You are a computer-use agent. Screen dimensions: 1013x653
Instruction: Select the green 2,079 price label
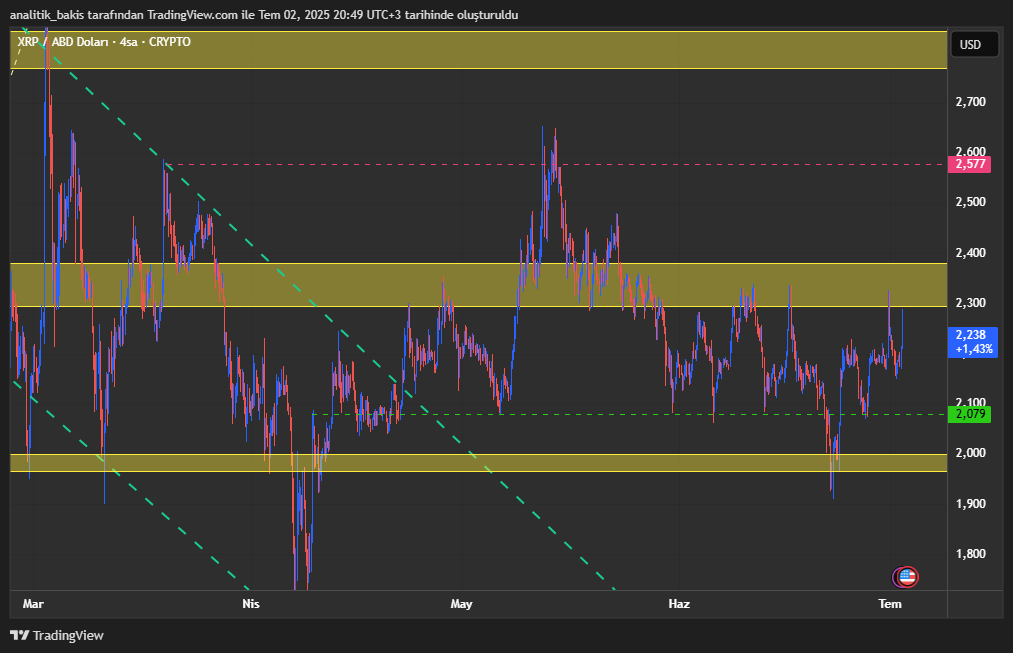(971, 414)
